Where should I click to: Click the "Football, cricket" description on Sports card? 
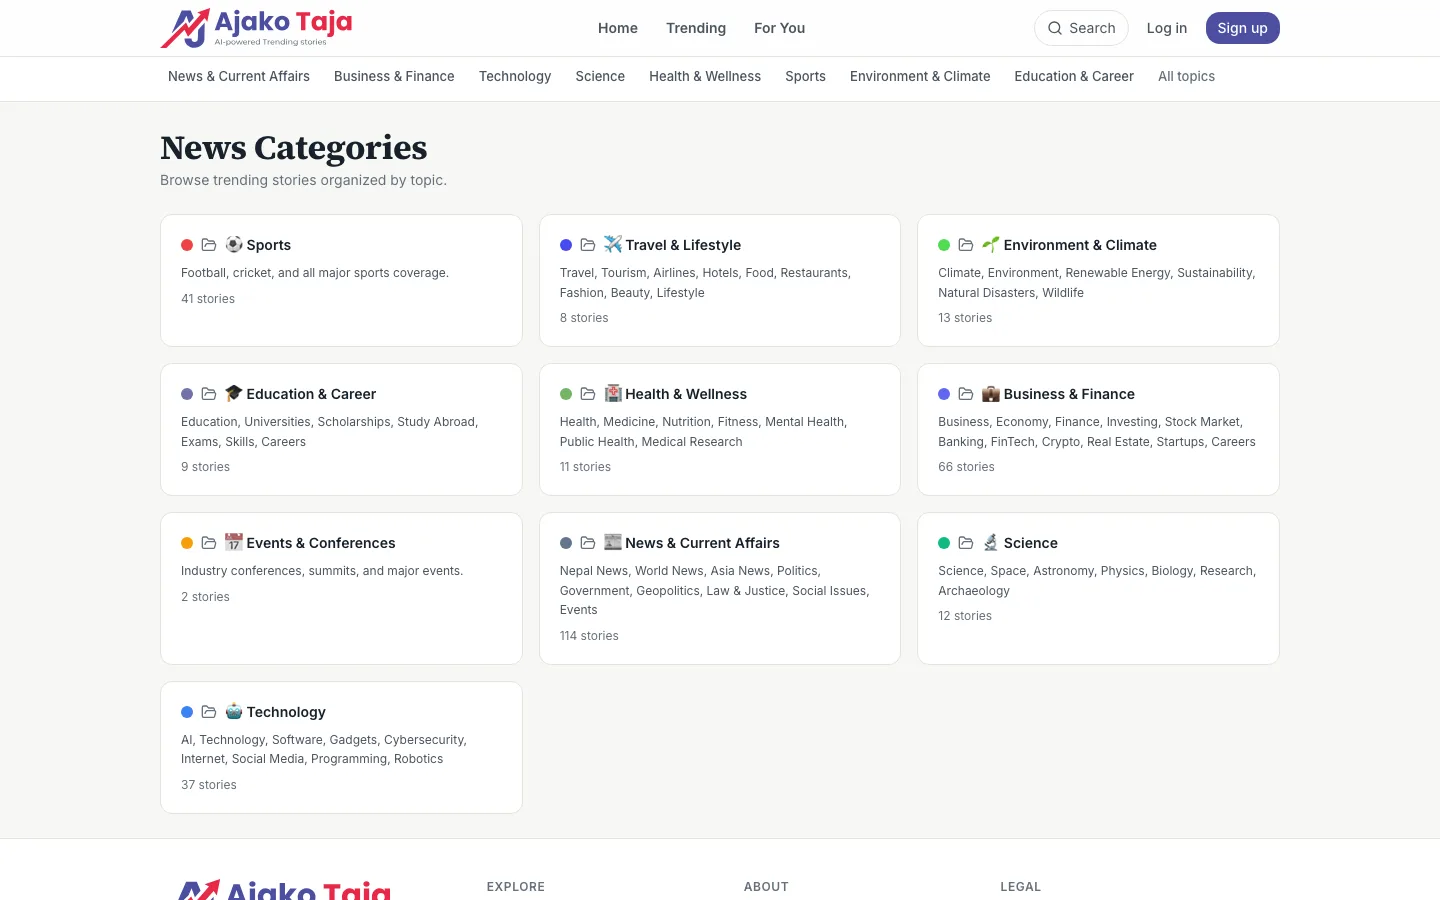click(x=315, y=273)
